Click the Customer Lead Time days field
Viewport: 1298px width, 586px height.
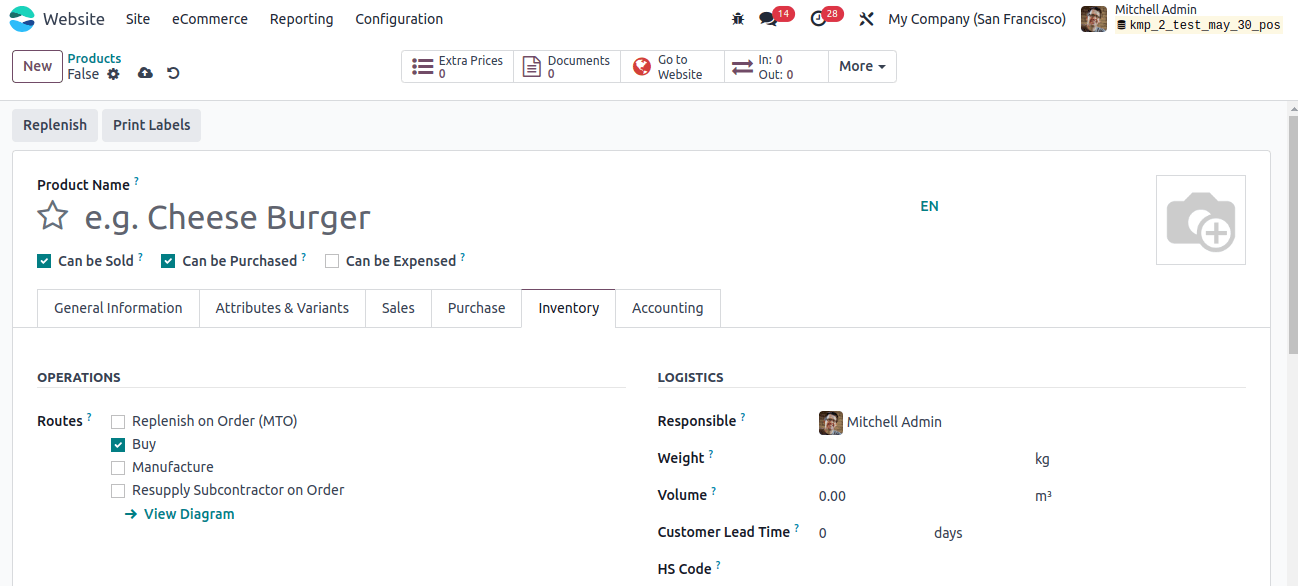872,533
